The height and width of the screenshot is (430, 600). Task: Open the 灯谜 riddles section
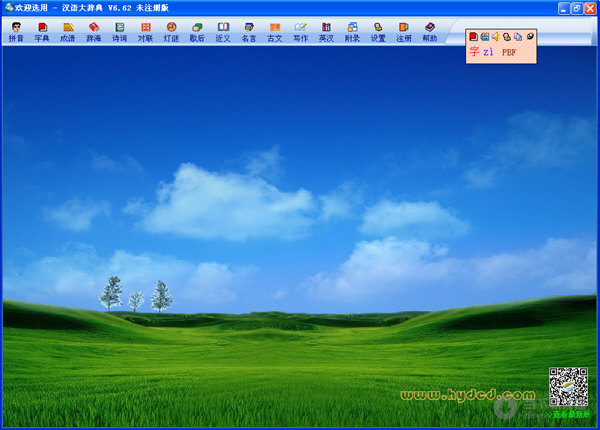[x=171, y=32]
